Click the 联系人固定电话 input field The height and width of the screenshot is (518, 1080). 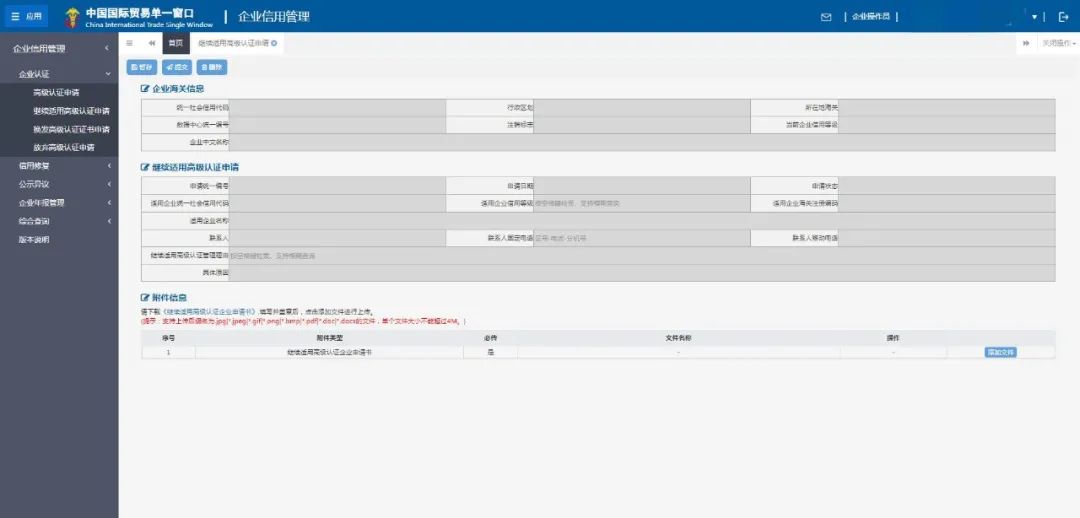(x=640, y=238)
